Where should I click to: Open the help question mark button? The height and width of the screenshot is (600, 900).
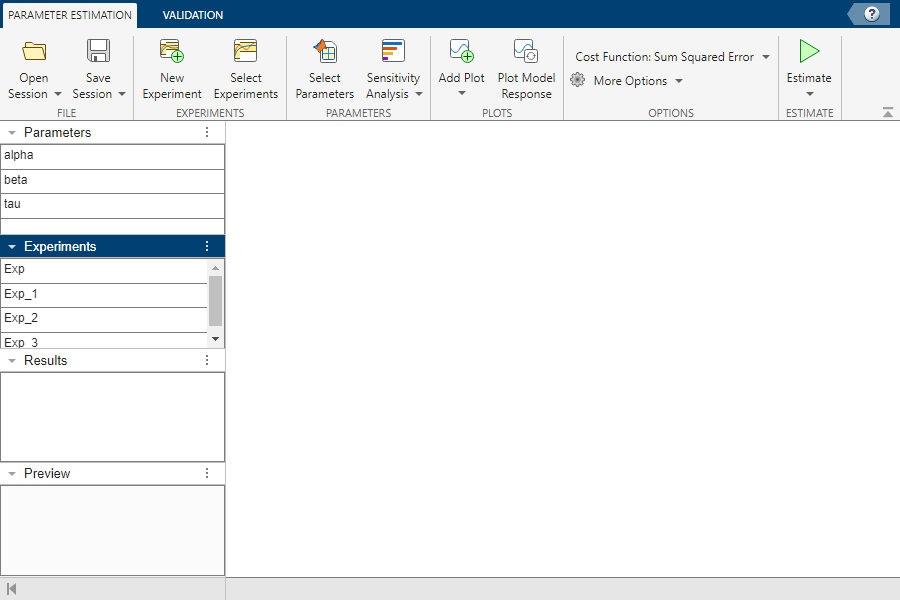tap(872, 14)
